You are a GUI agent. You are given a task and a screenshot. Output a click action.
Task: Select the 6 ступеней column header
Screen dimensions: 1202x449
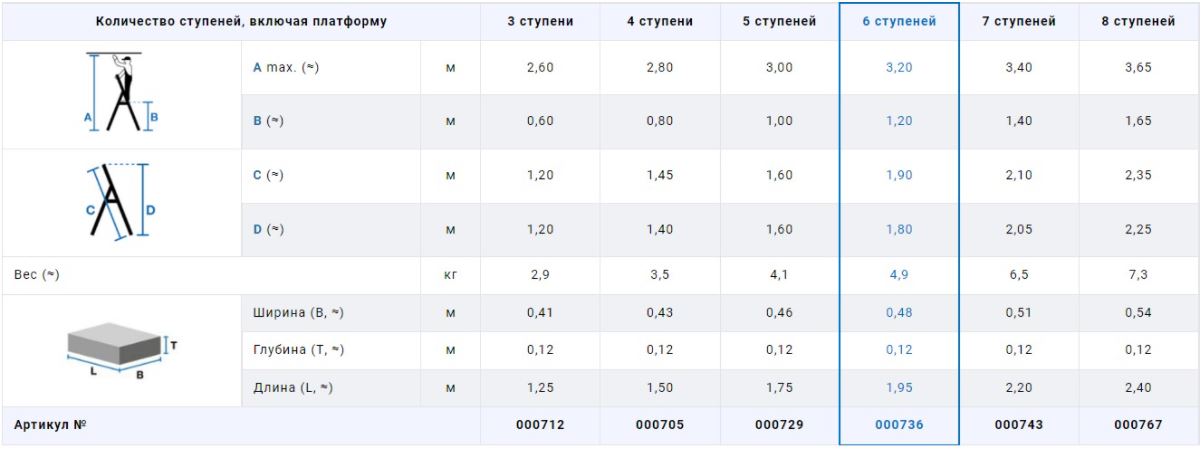[899, 21]
